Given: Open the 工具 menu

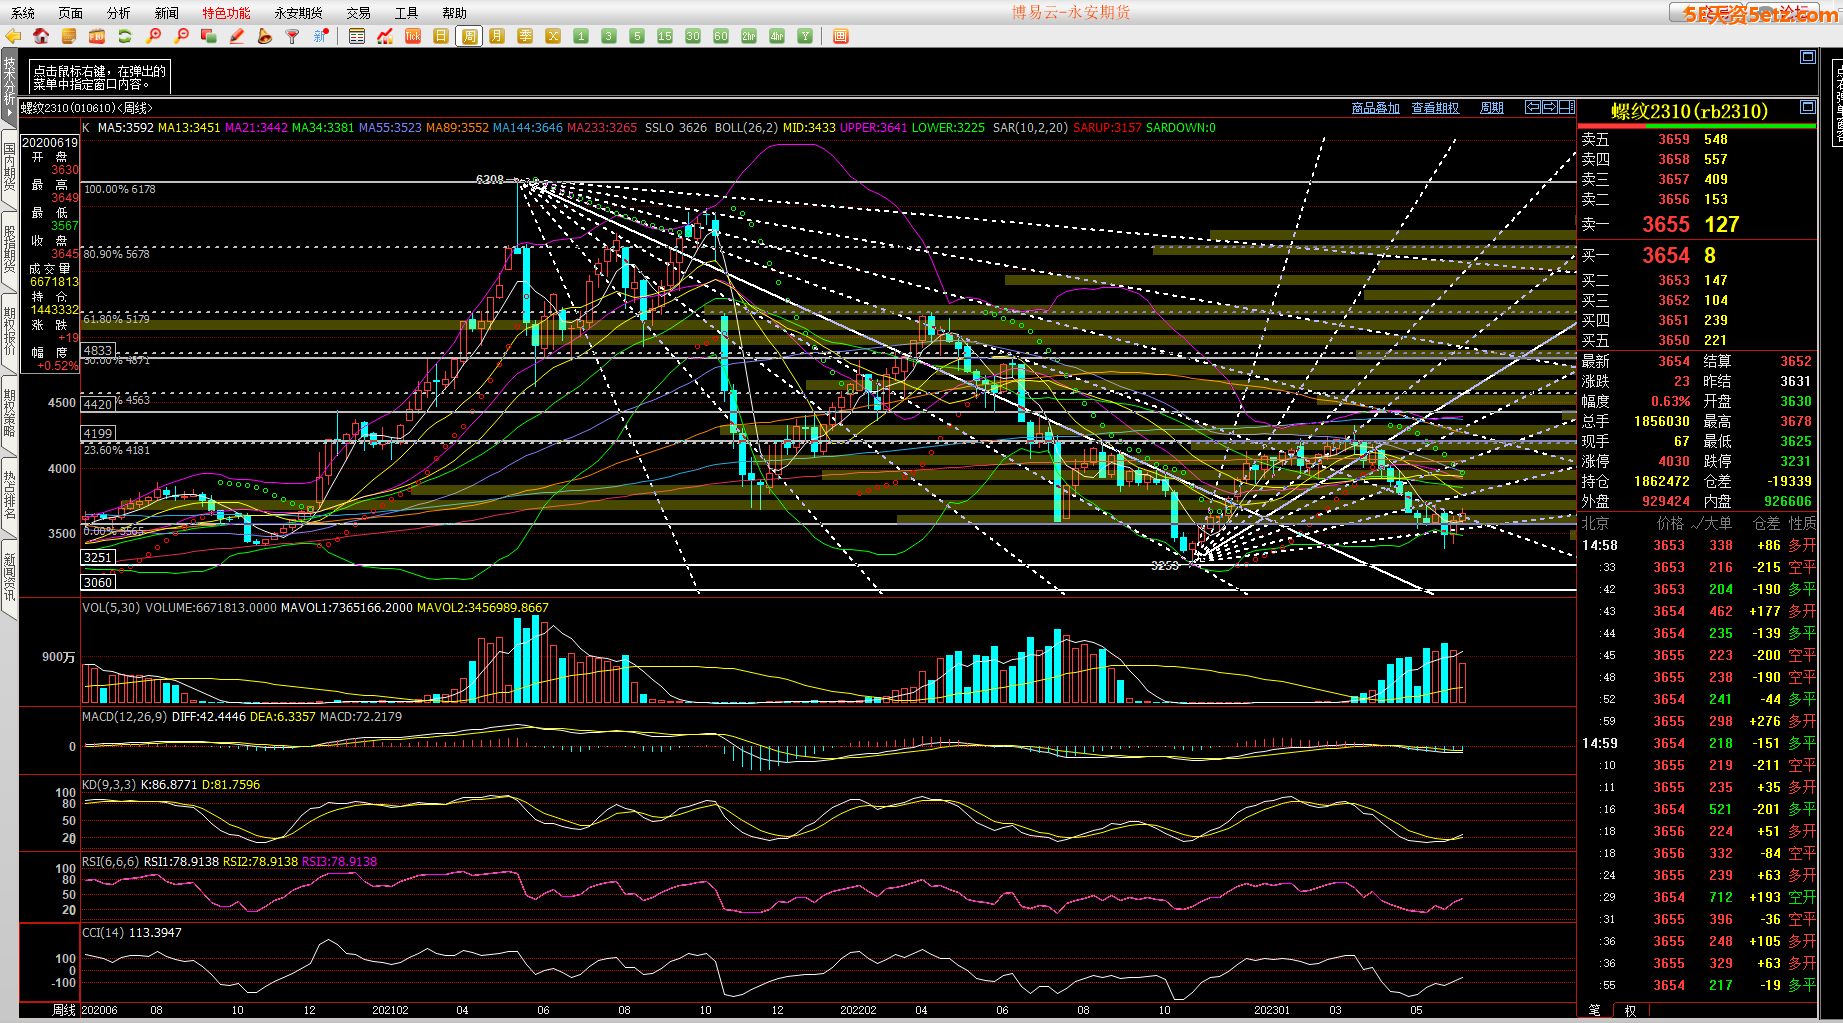Looking at the screenshot, I should [407, 13].
